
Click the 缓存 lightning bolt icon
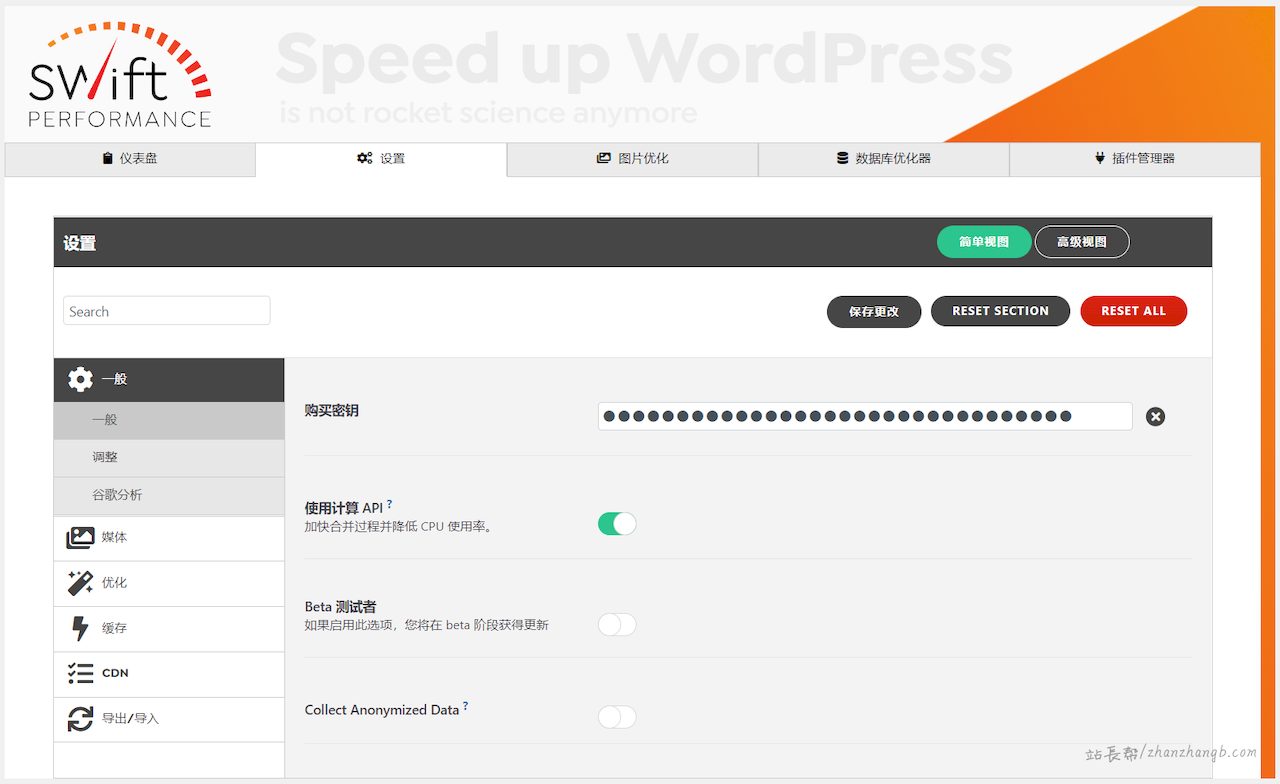[80, 628]
